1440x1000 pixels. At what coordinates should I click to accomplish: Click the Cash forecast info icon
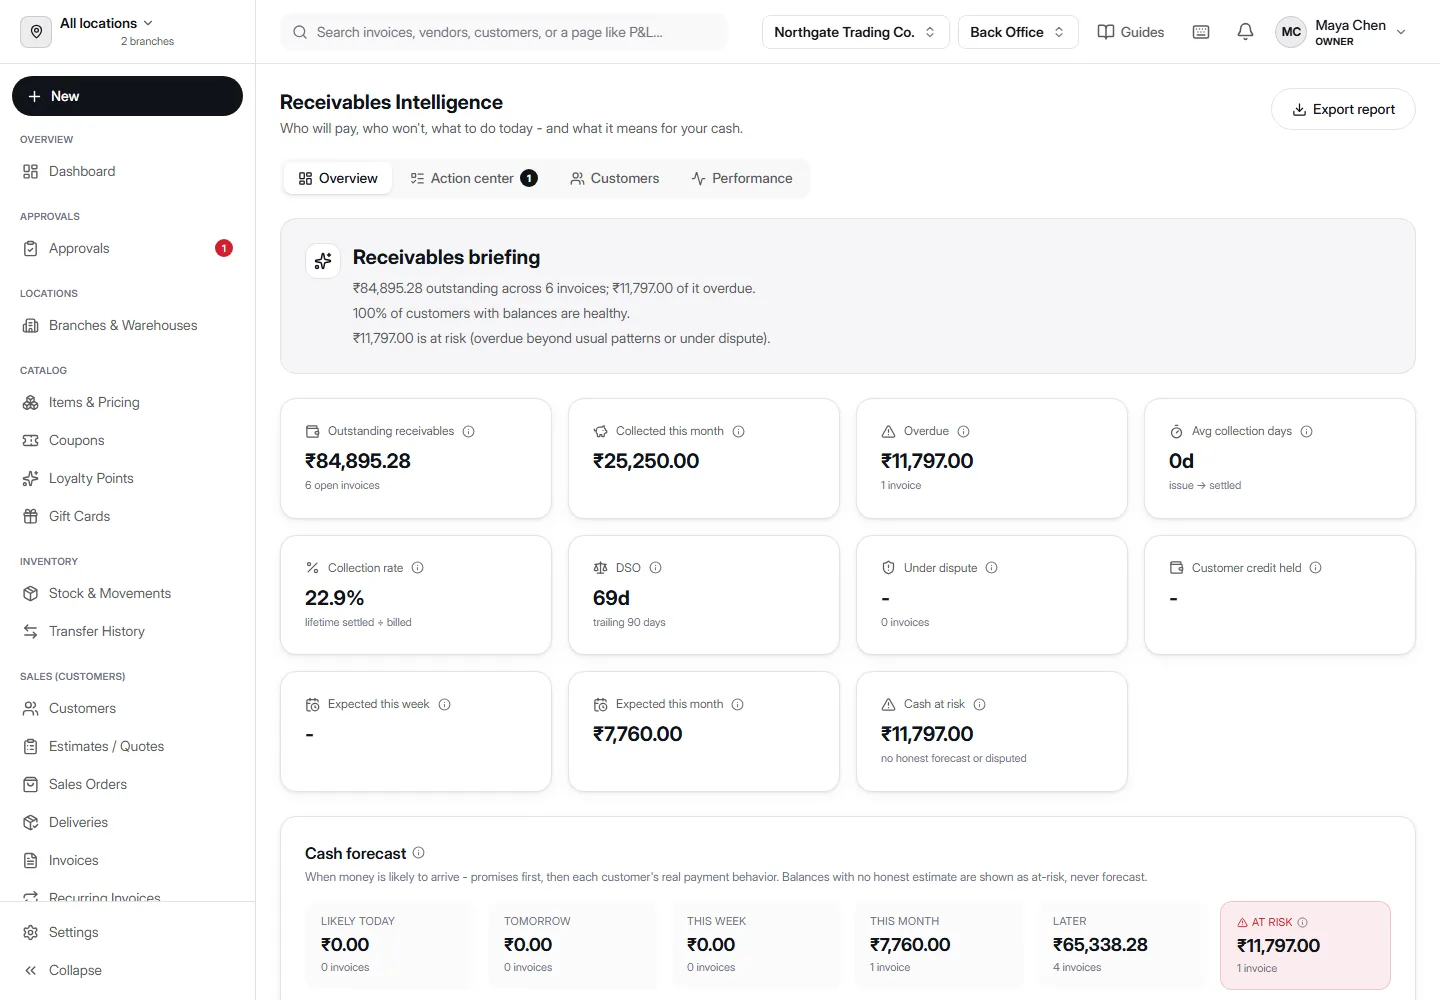click(x=418, y=853)
